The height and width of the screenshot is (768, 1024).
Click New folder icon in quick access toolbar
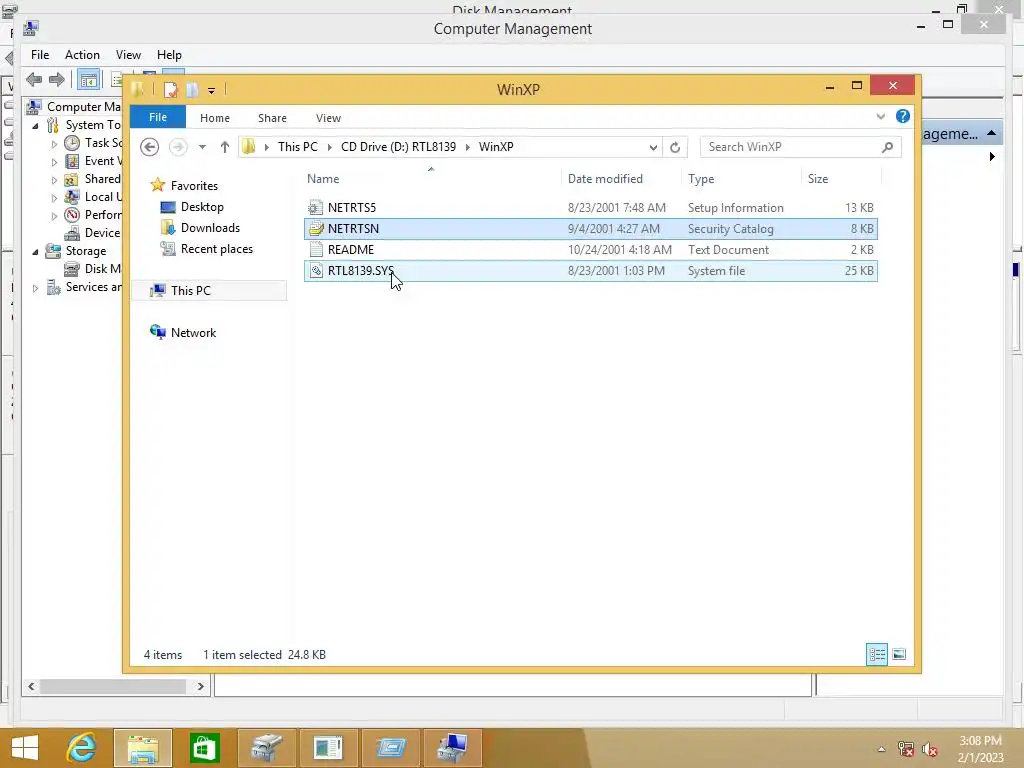tap(192, 89)
